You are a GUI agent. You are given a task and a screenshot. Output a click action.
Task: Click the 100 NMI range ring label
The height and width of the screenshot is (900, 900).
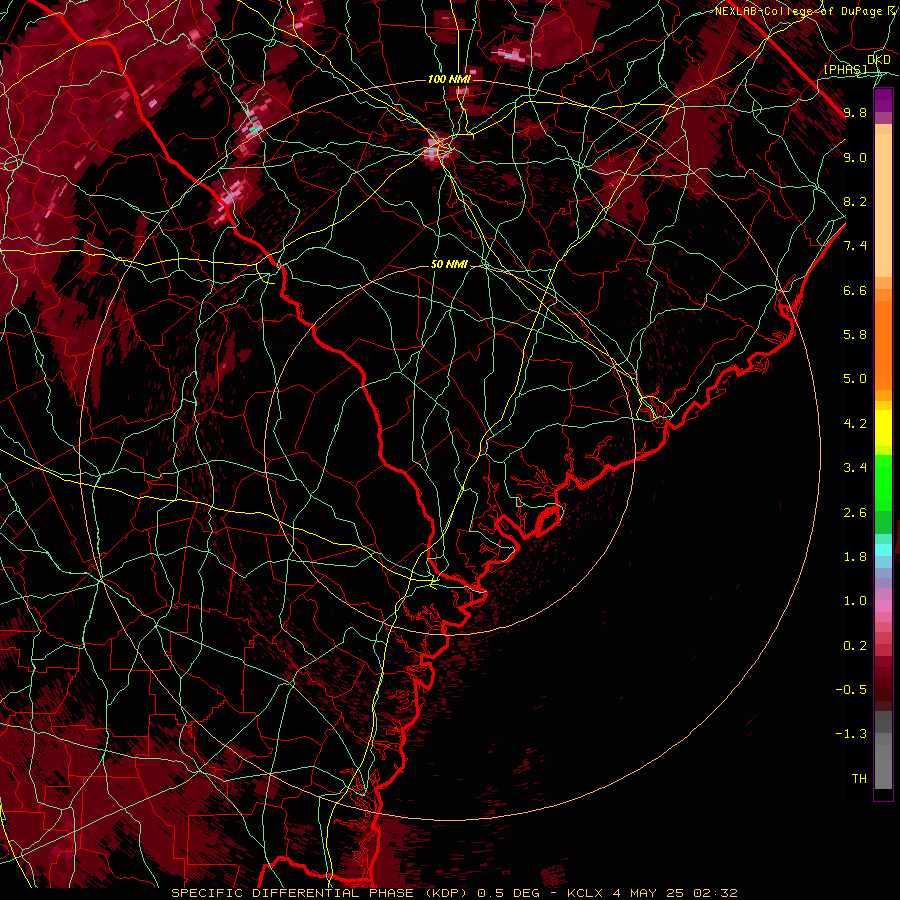pyautogui.click(x=449, y=79)
